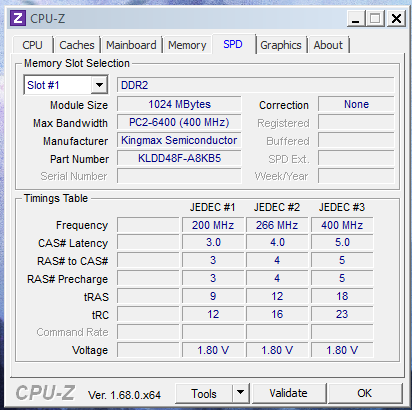Select the 266 MHz frequency cell
This screenshot has width=412, height=410.
(277, 225)
